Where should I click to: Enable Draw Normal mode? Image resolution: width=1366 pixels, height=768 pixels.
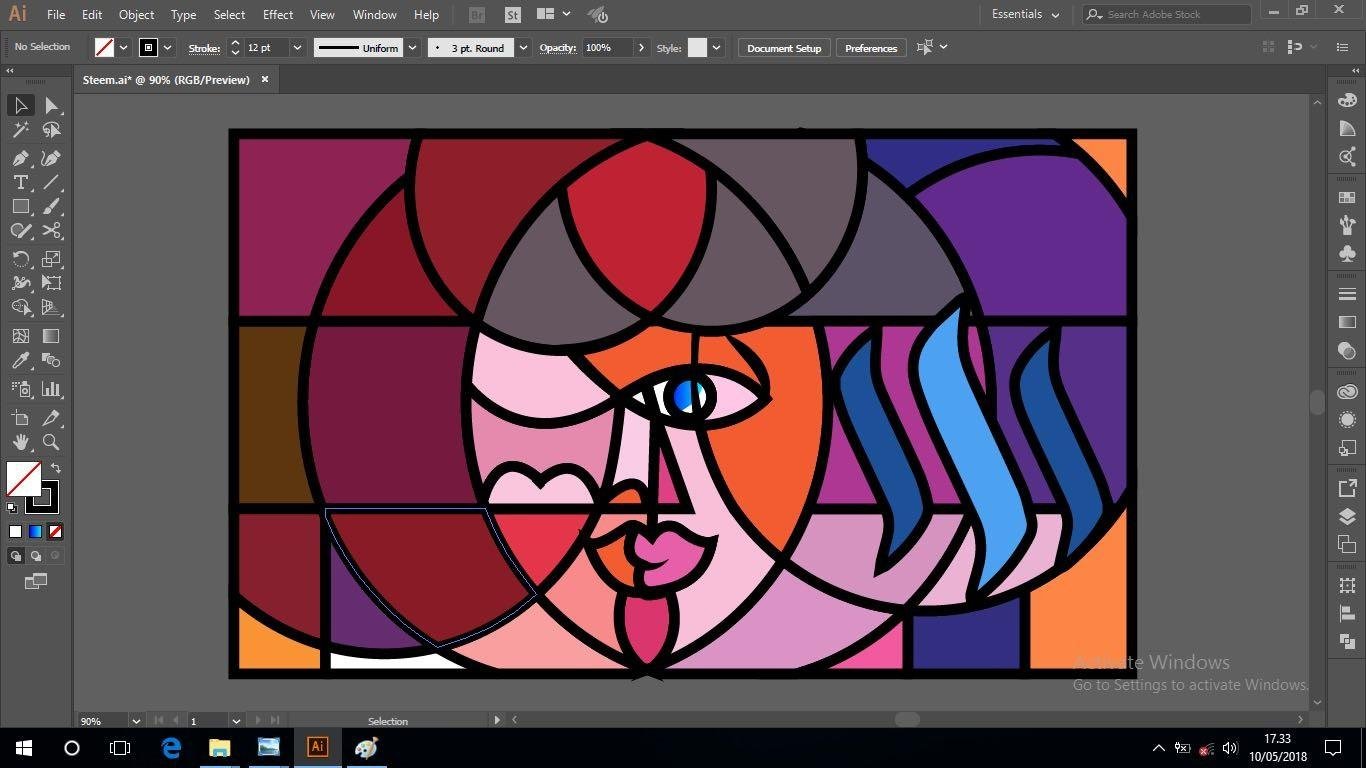[x=16, y=555]
